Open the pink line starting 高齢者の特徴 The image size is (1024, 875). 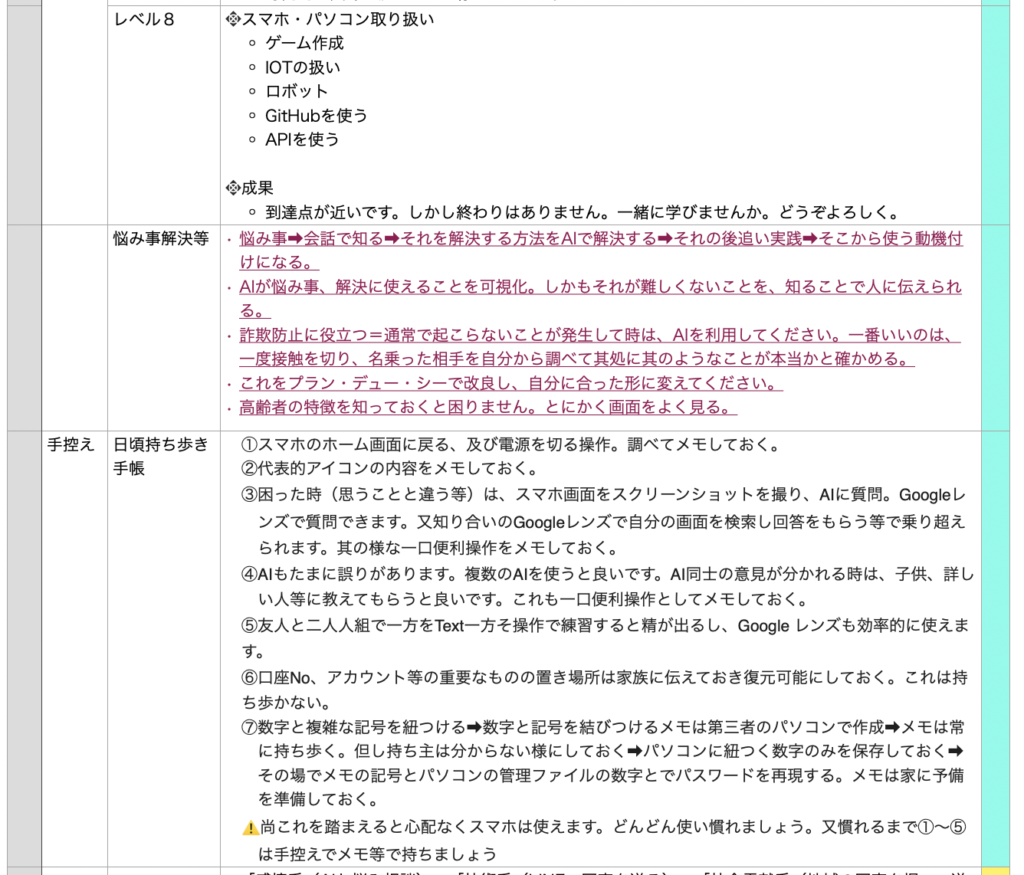(x=488, y=408)
